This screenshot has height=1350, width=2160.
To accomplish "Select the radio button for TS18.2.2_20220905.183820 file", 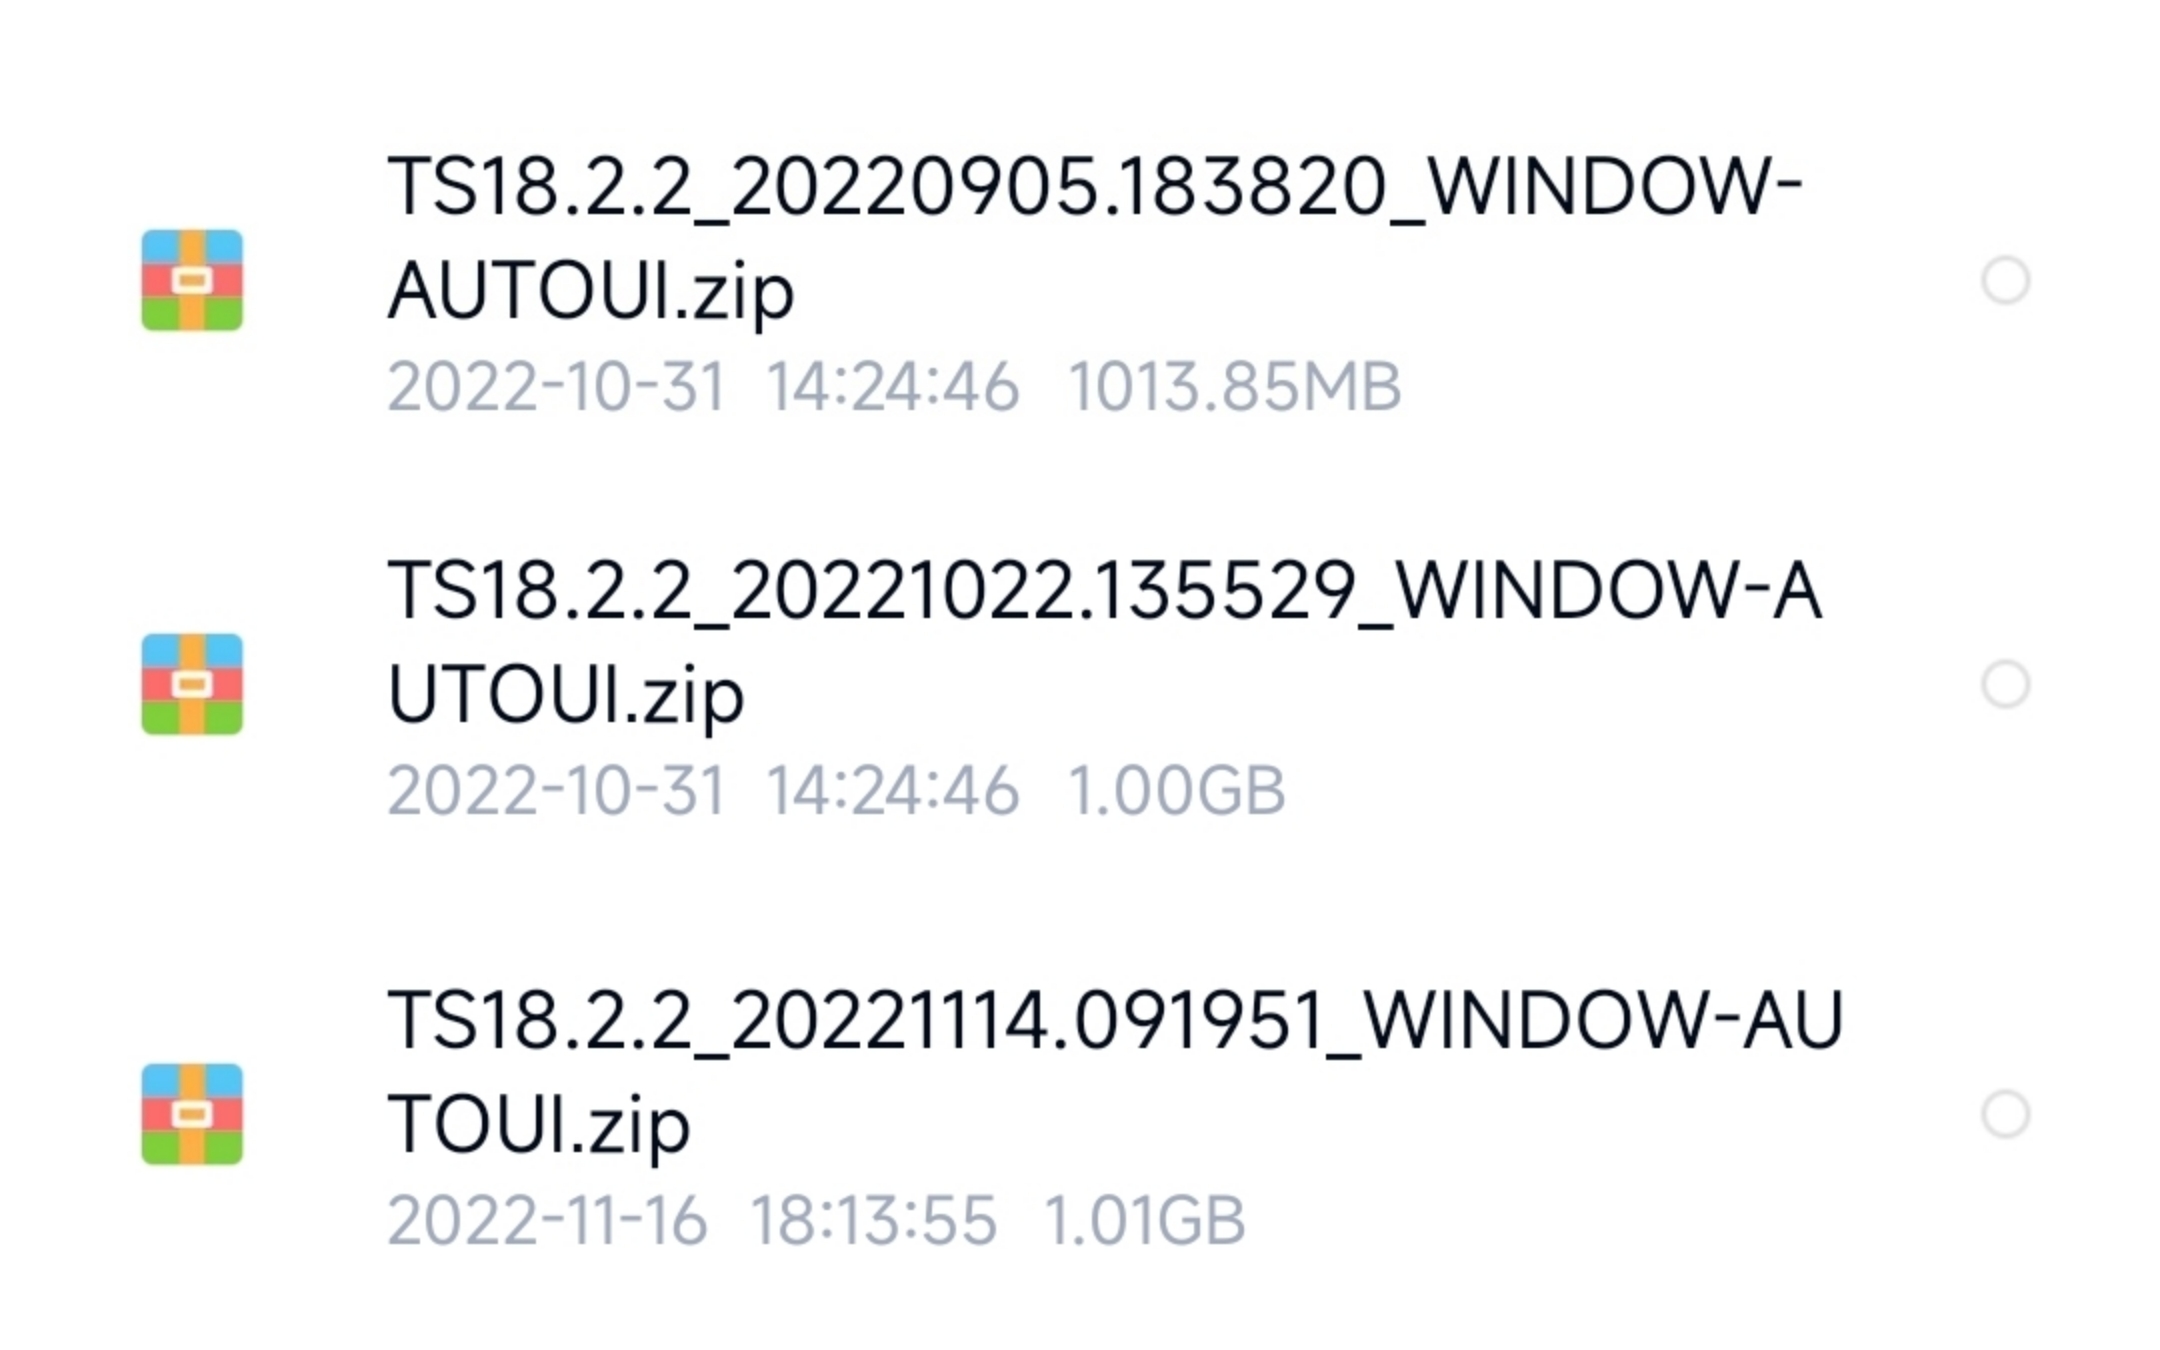I will (x=2005, y=280).
